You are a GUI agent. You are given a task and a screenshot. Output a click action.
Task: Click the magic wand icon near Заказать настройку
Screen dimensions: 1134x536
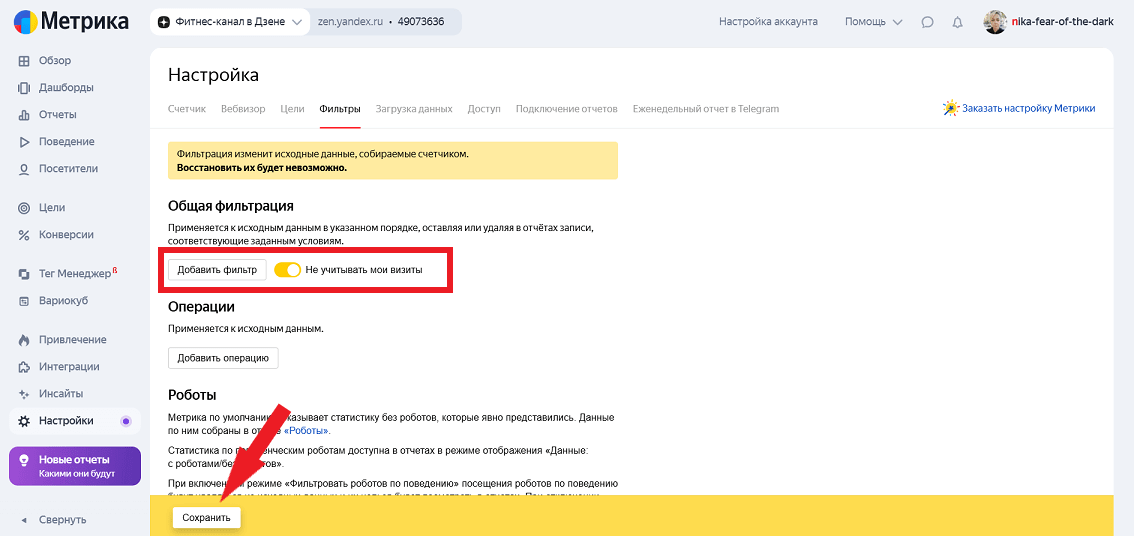[x=950, y=109]
